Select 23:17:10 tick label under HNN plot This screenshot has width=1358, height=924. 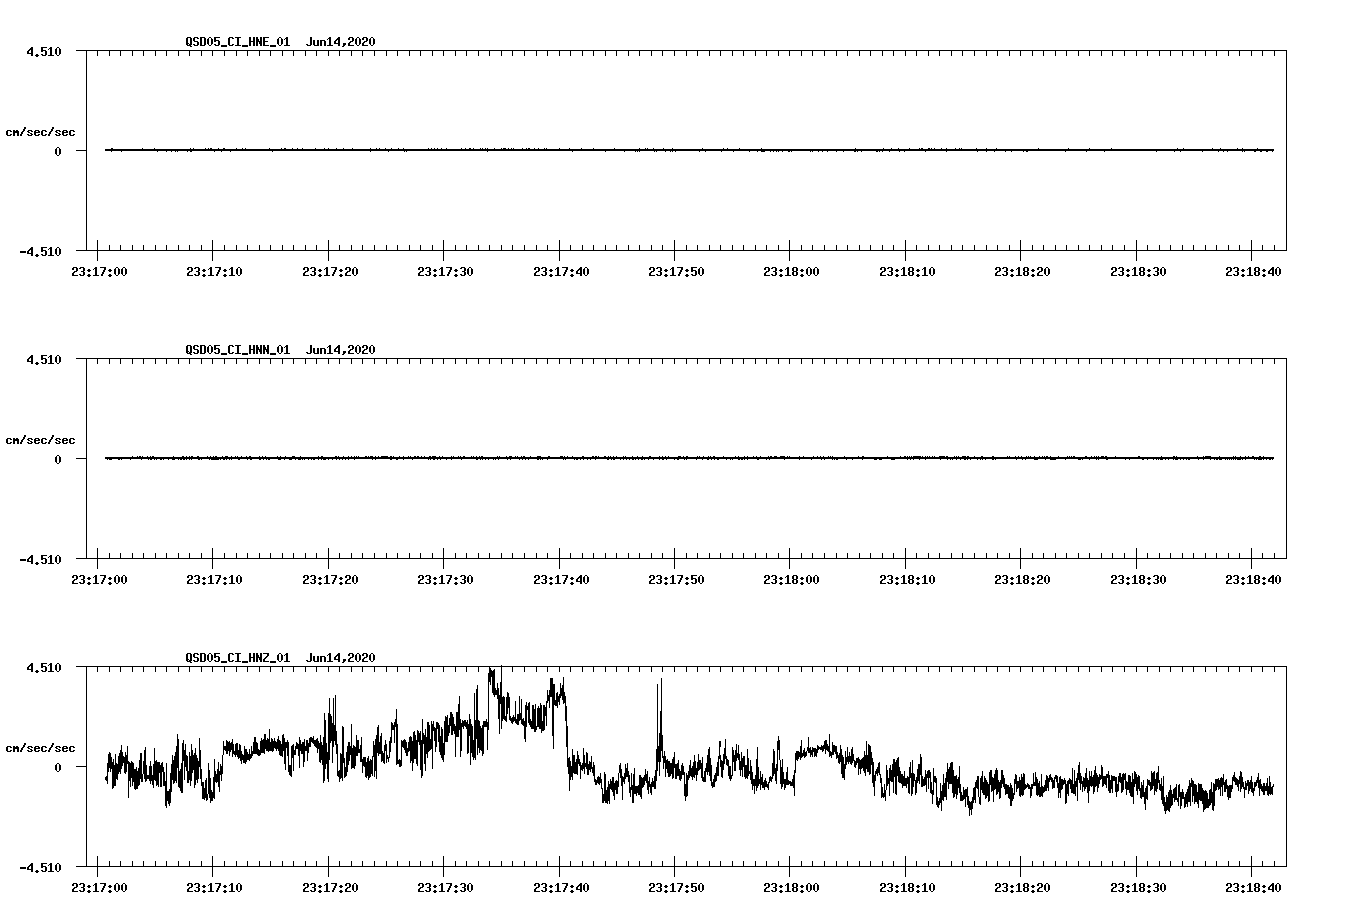point(213,580)
